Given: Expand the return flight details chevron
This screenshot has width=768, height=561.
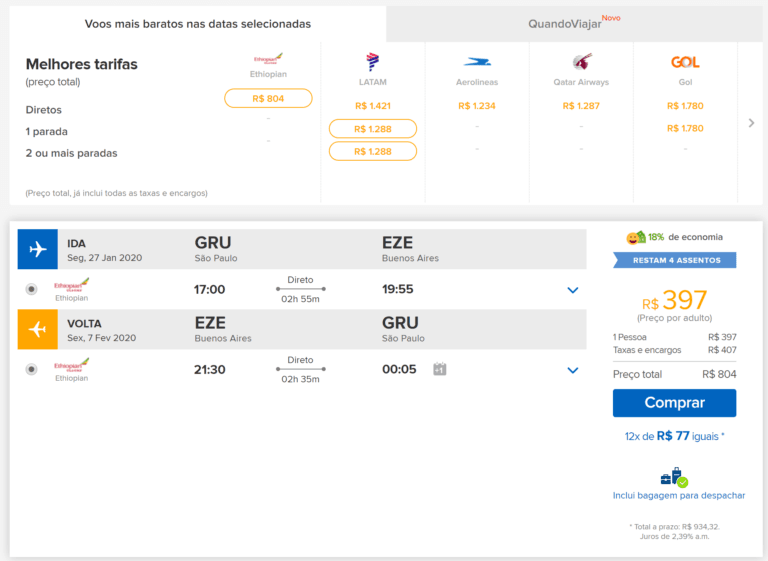Looking at the screenshot, I should pos(573,370).
